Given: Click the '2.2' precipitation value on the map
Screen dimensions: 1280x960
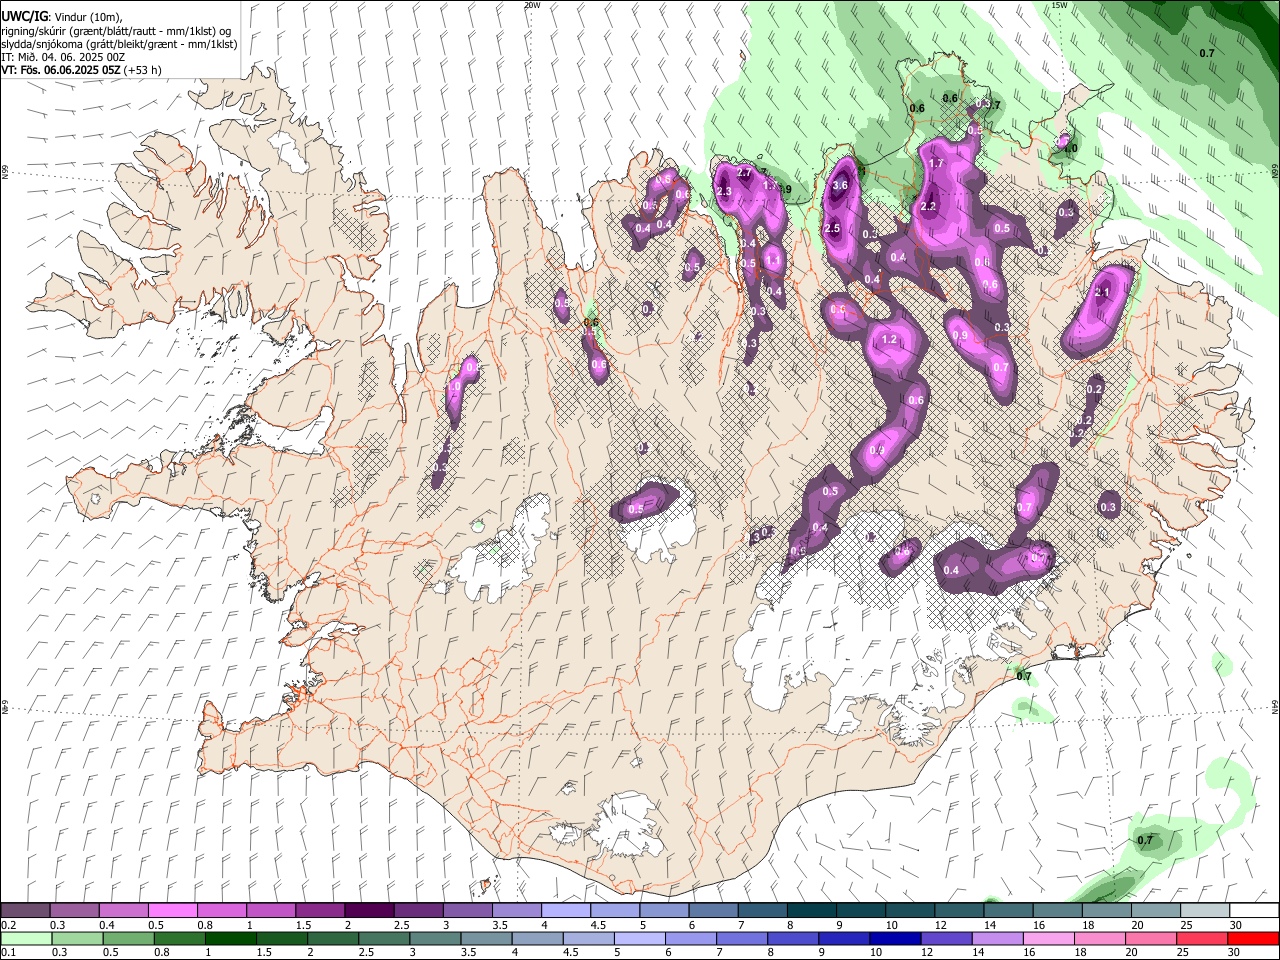Looking at the screenshot, I should (928, 206).
